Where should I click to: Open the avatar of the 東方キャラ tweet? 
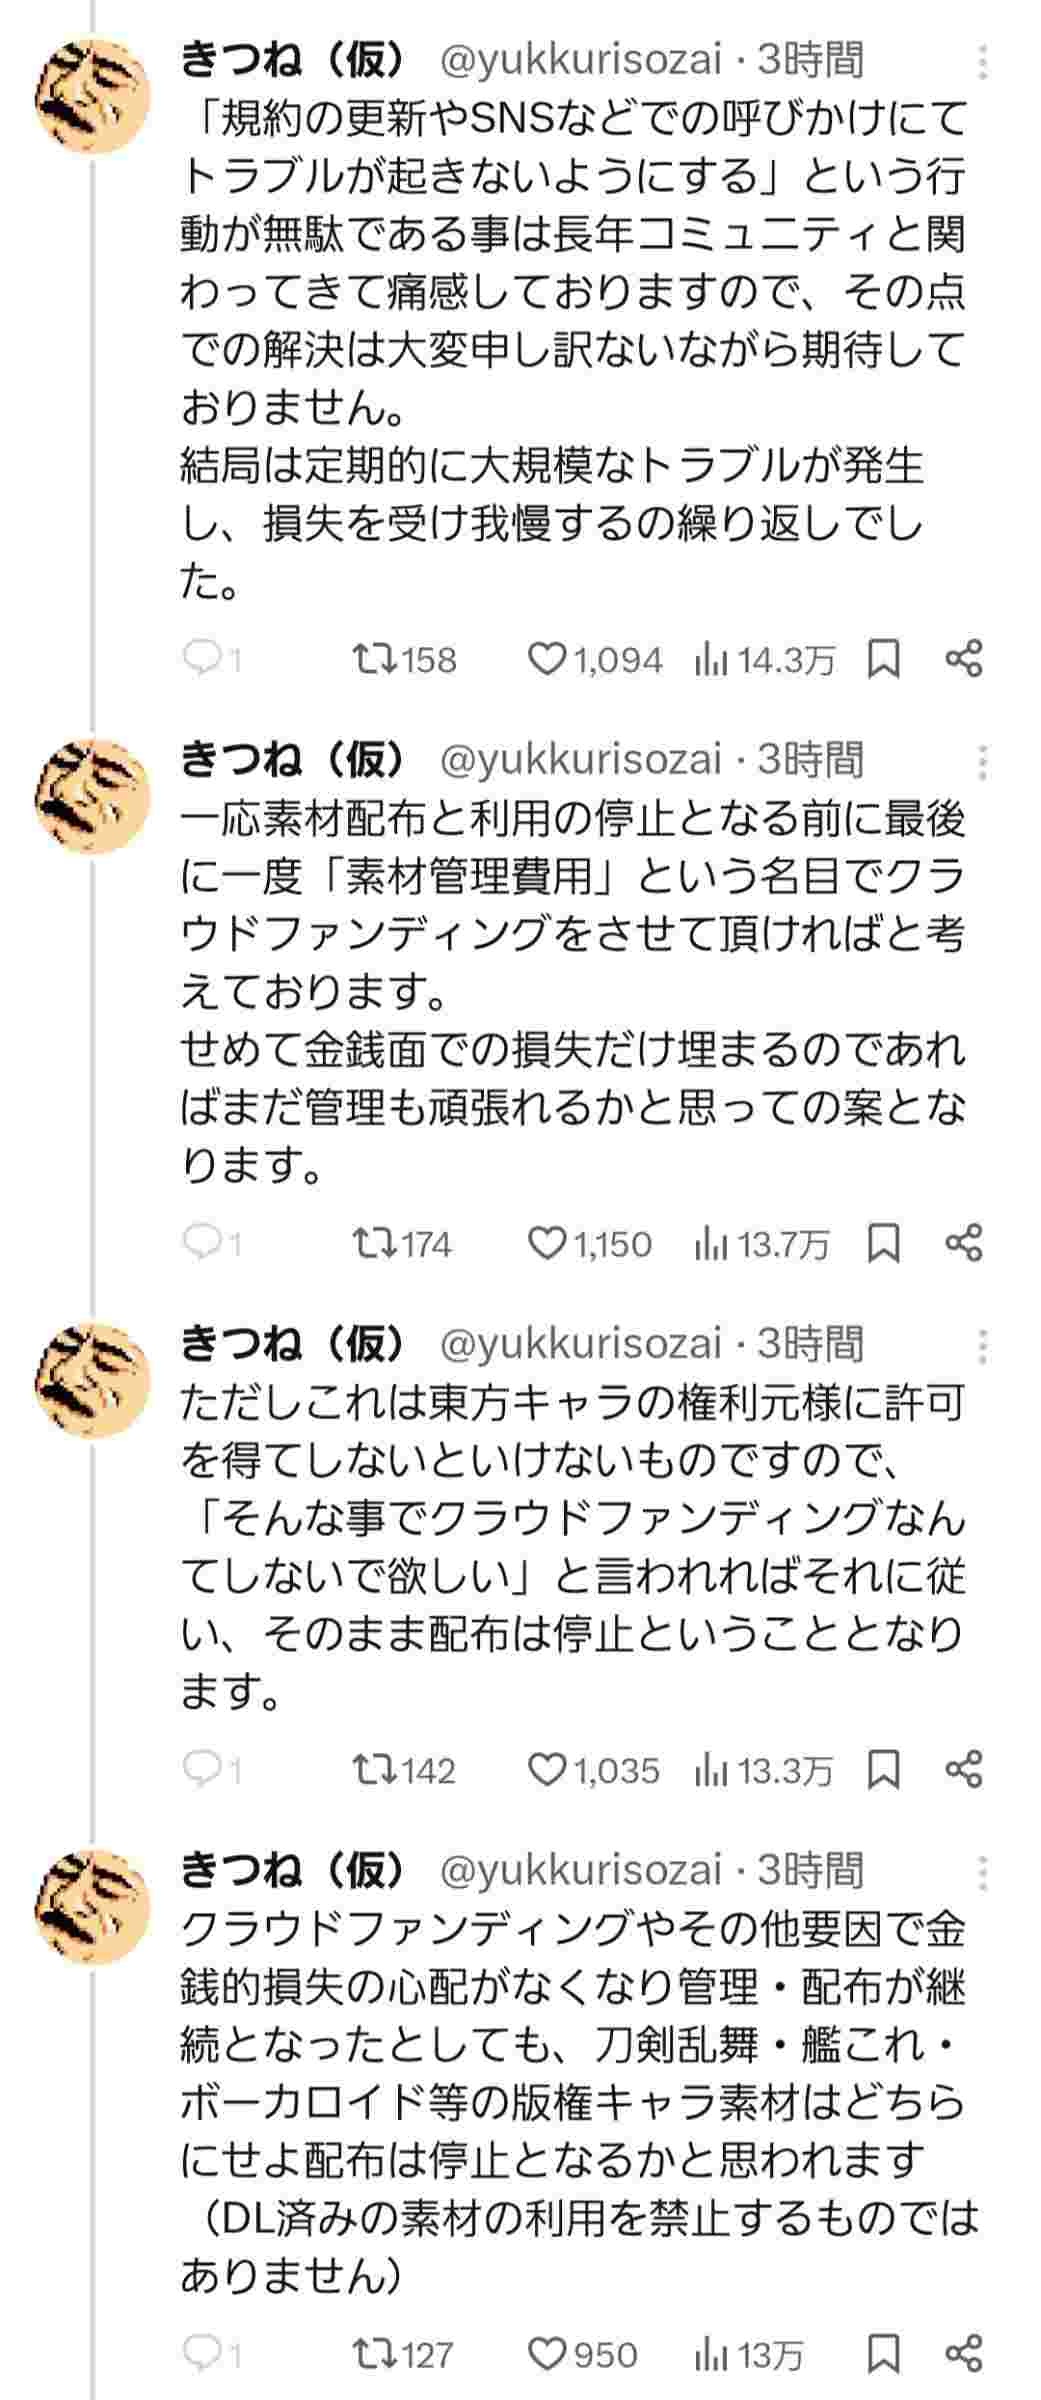93,1381
